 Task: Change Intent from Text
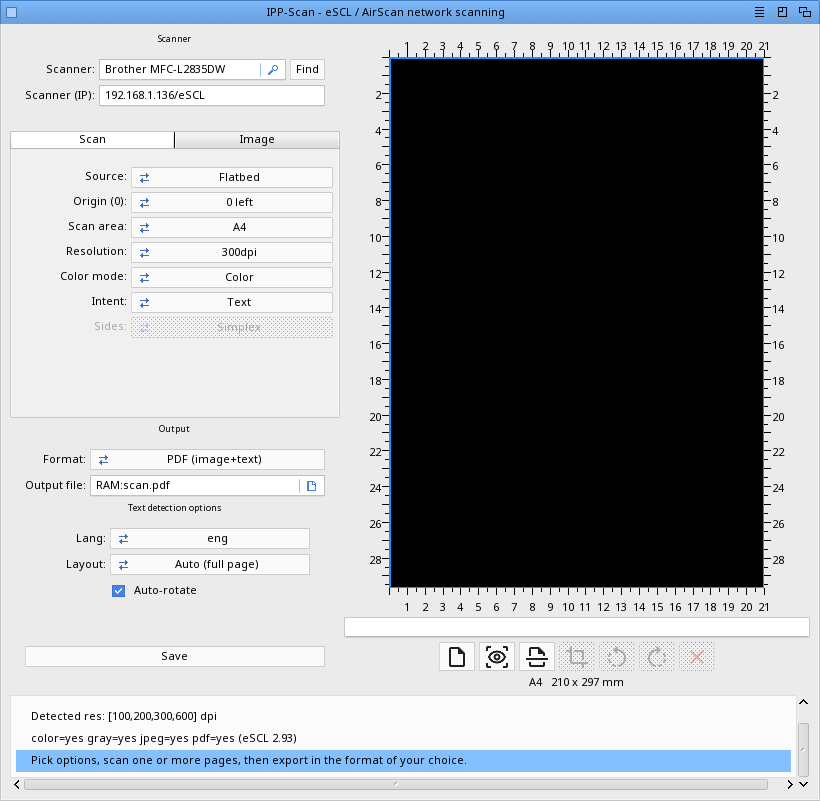pos(232,303)
